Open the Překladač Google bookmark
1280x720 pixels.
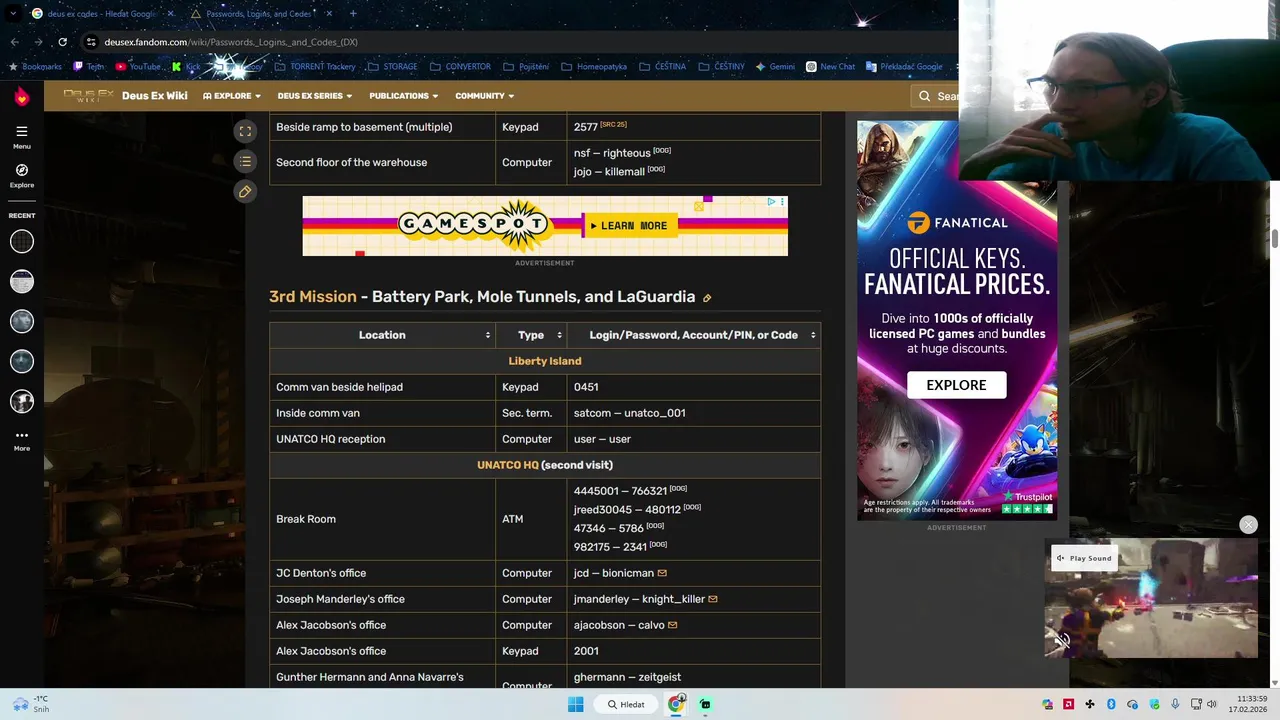click(904, 67)
